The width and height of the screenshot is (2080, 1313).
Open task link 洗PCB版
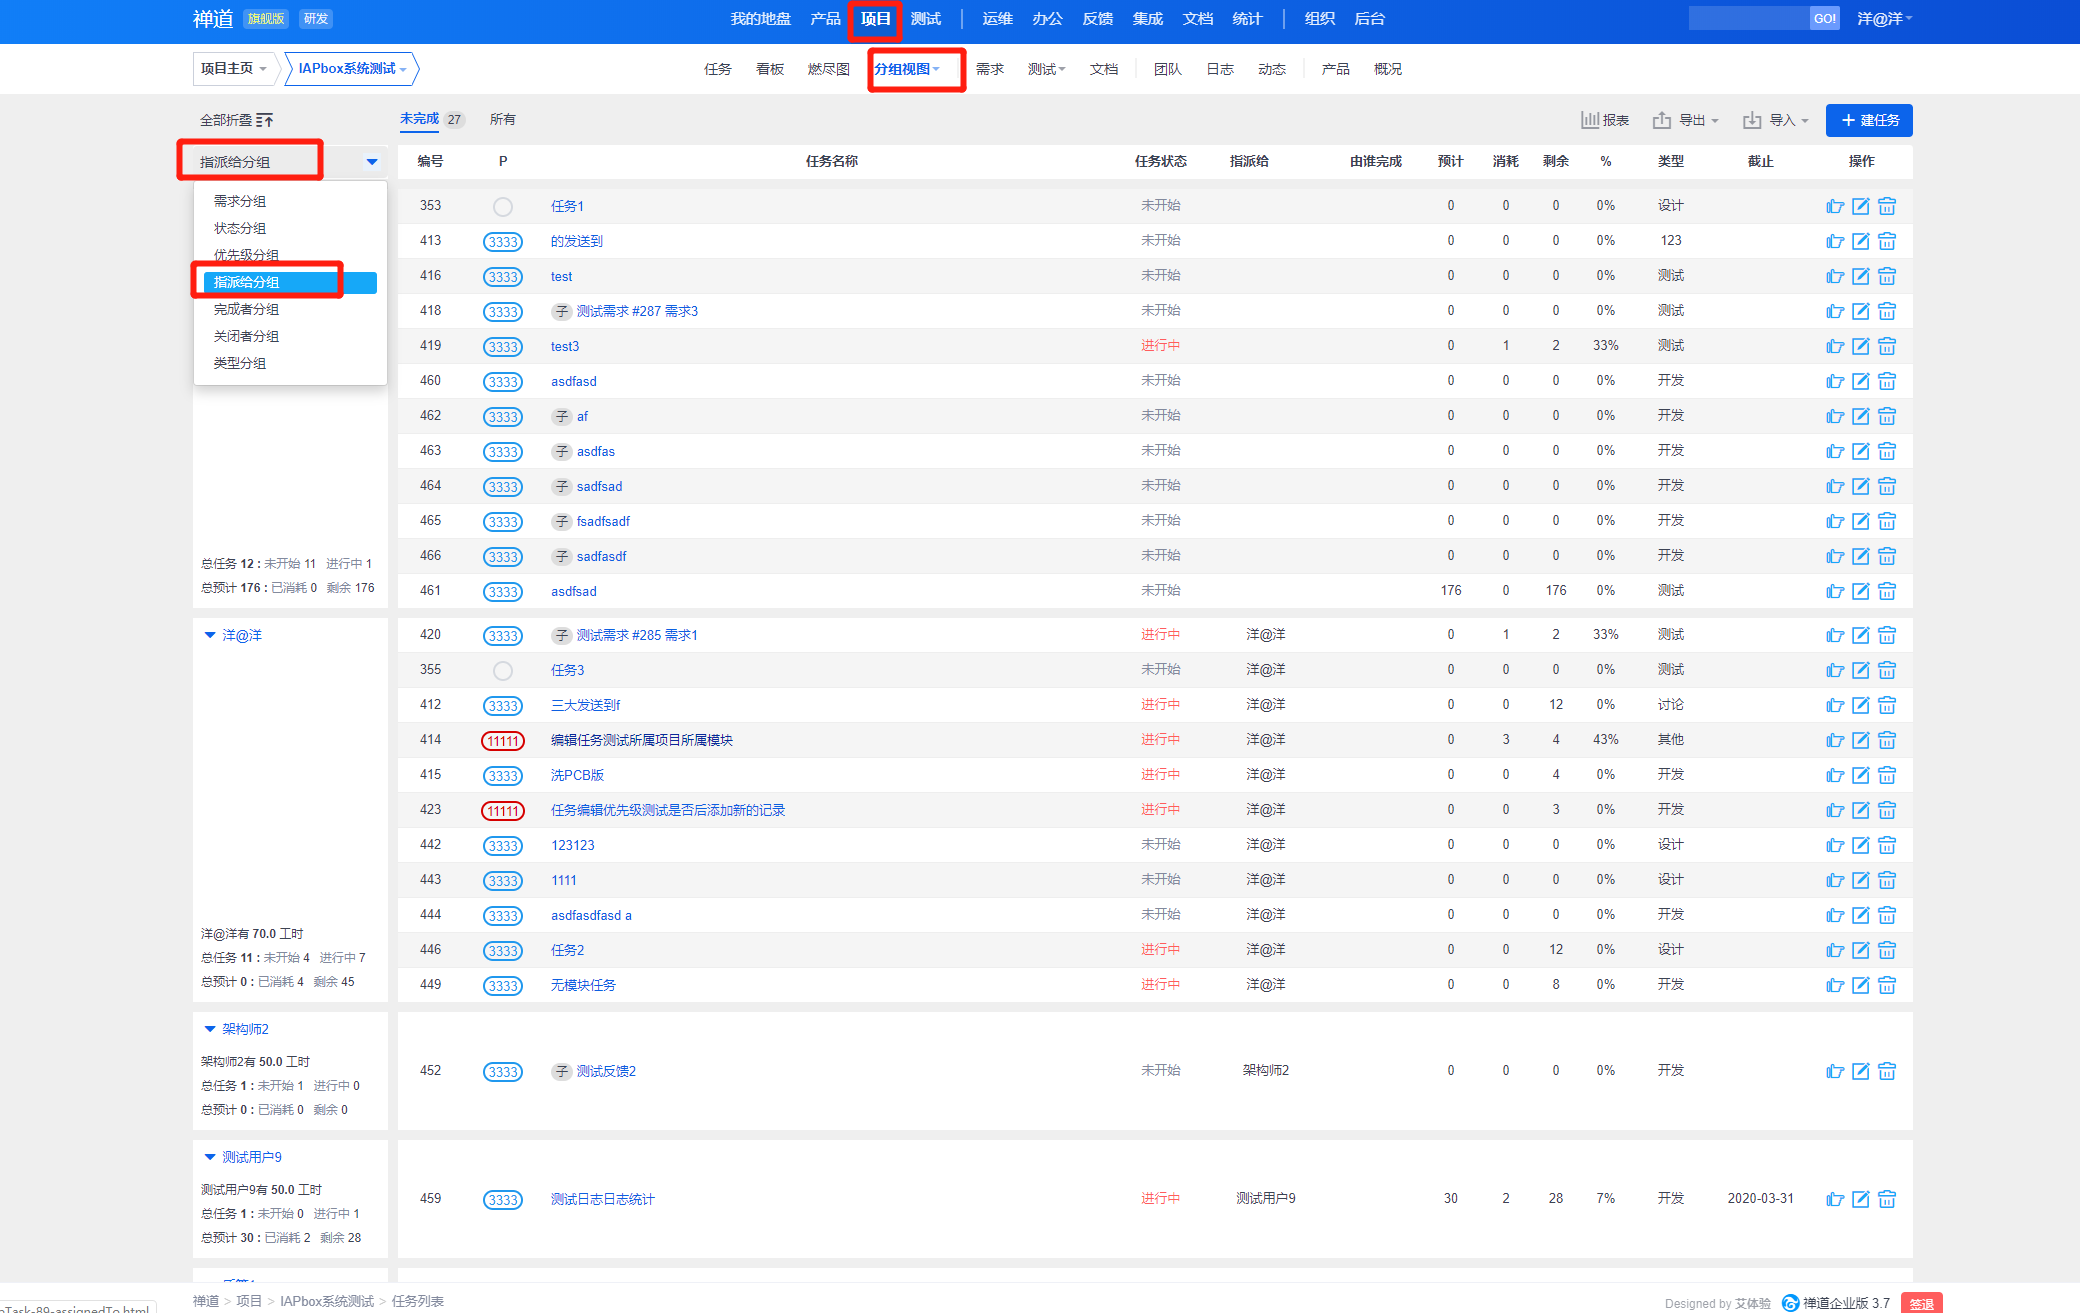[x=577, y=775]
